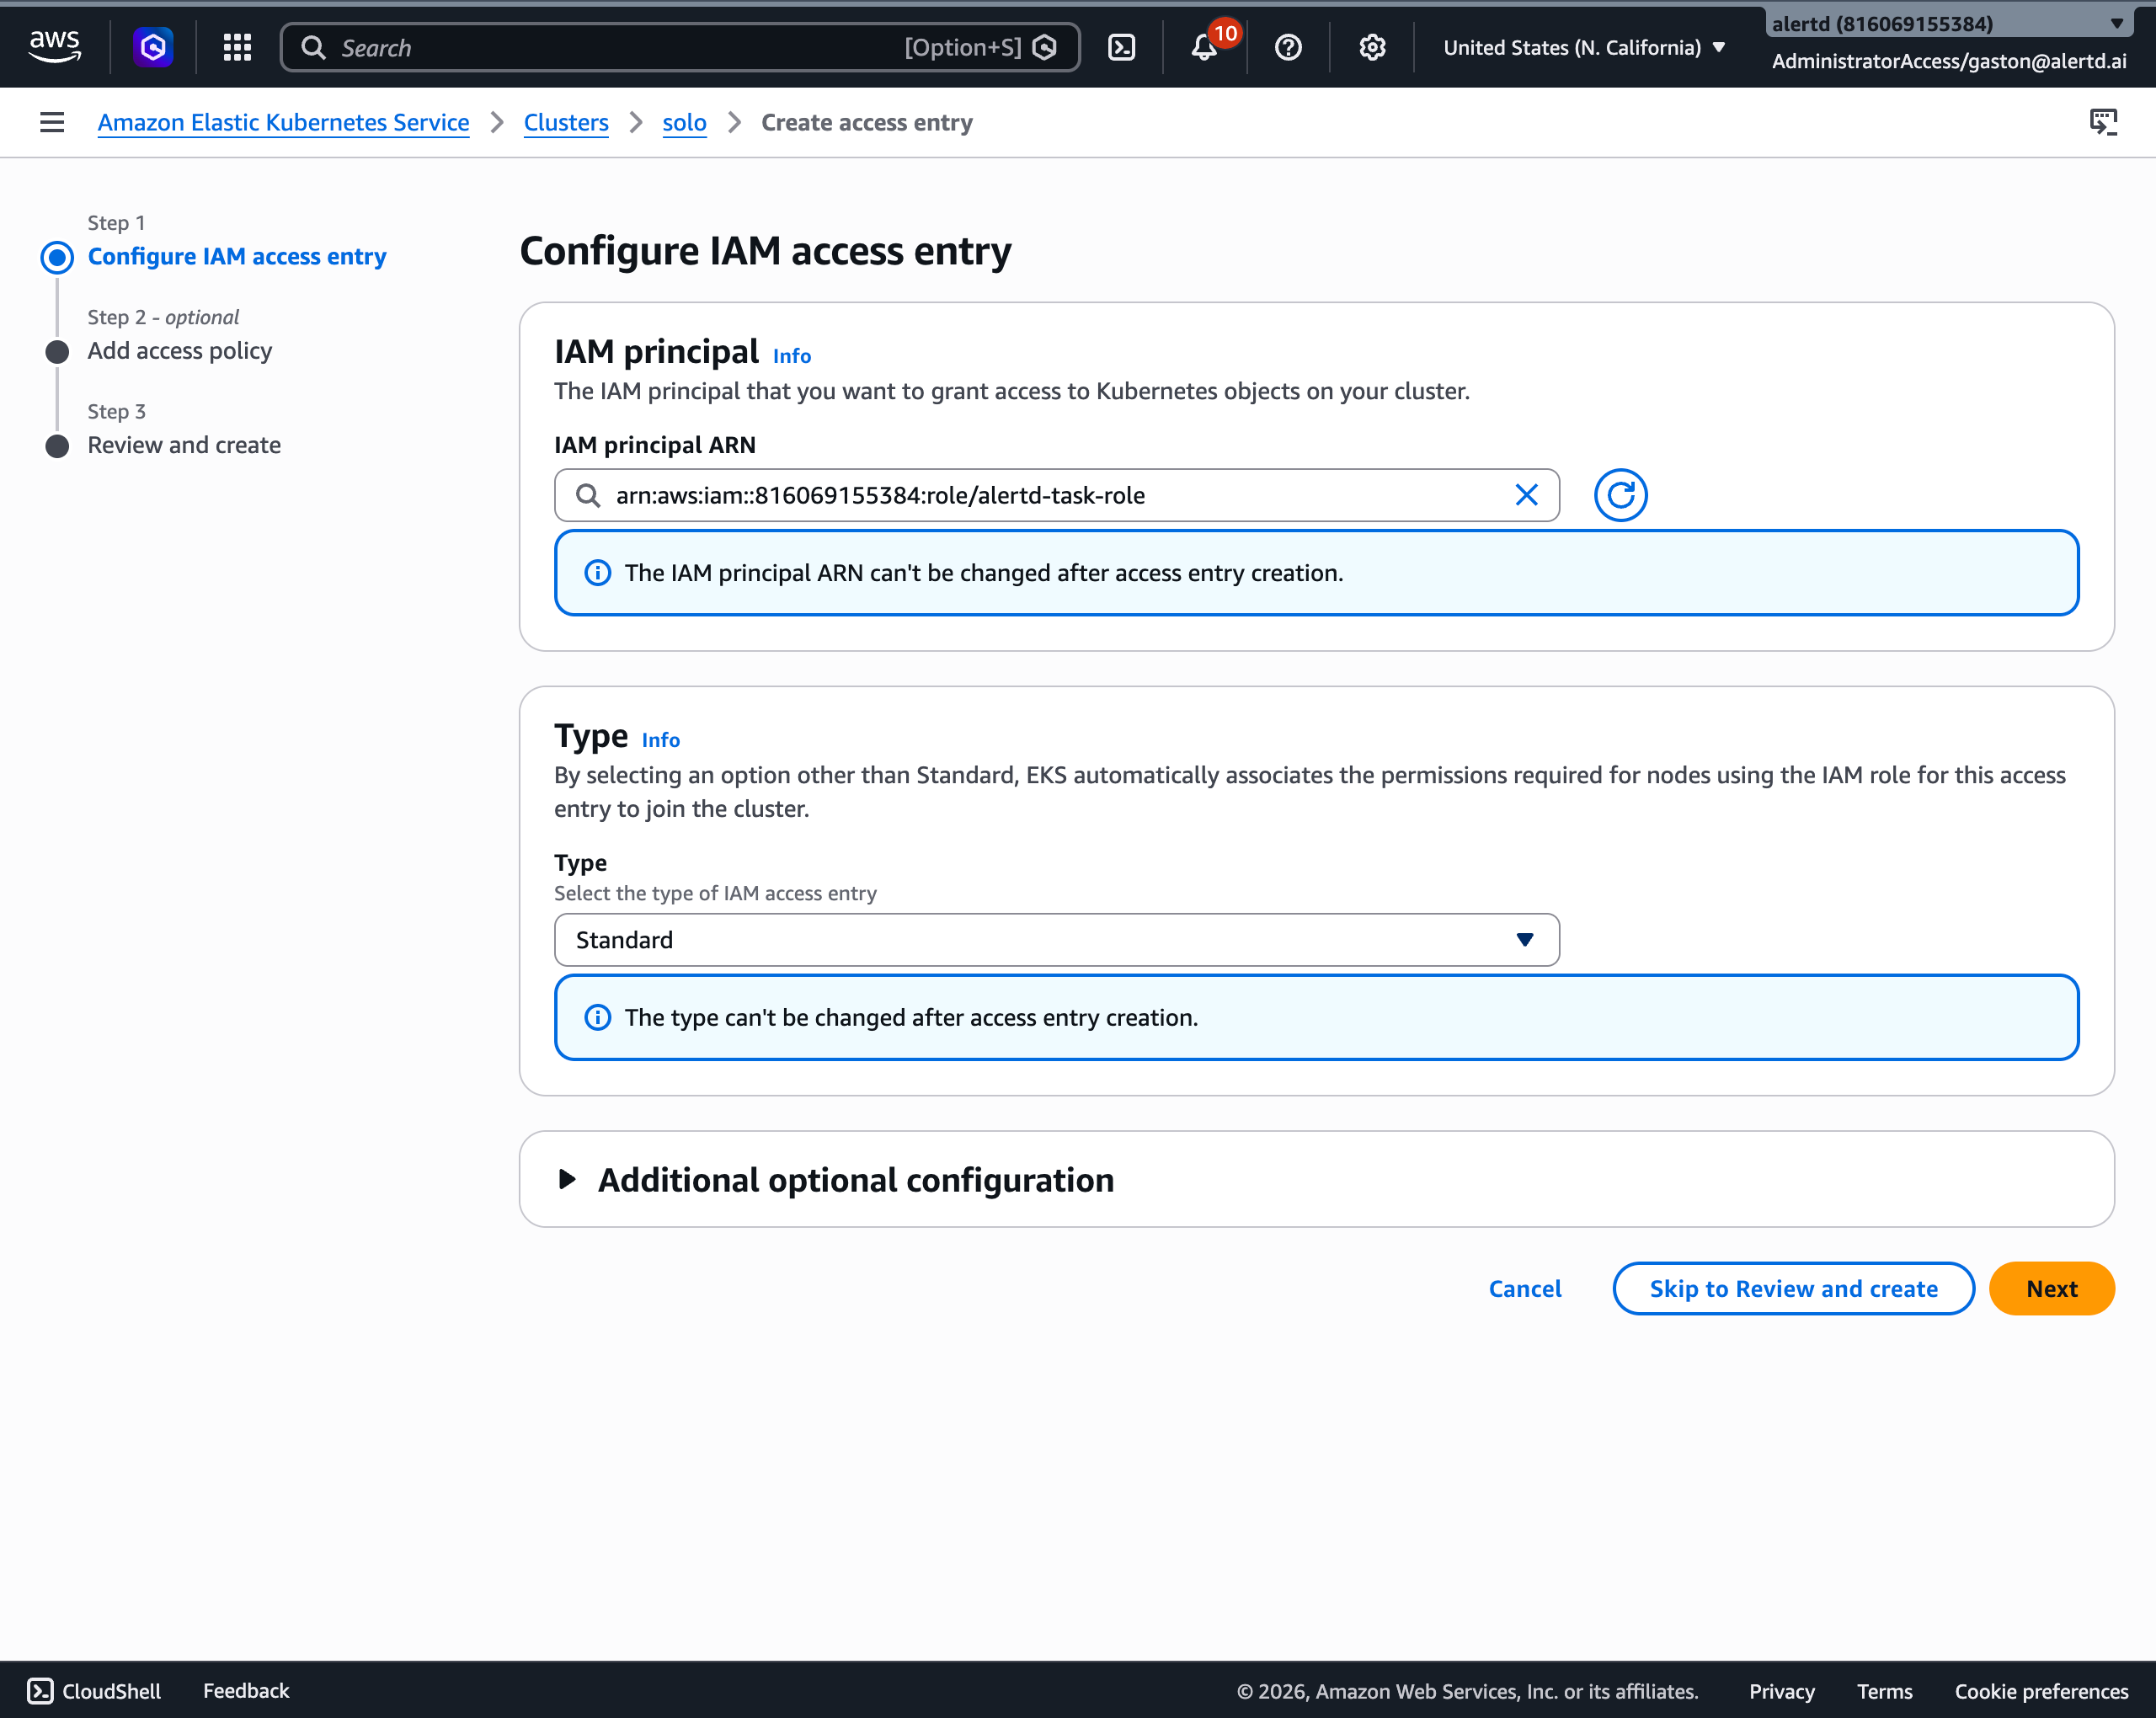Viewport: 2156px width, 1718px height.
Task: Open the solo cluster breadcrumb
Action: click(684, 122)
